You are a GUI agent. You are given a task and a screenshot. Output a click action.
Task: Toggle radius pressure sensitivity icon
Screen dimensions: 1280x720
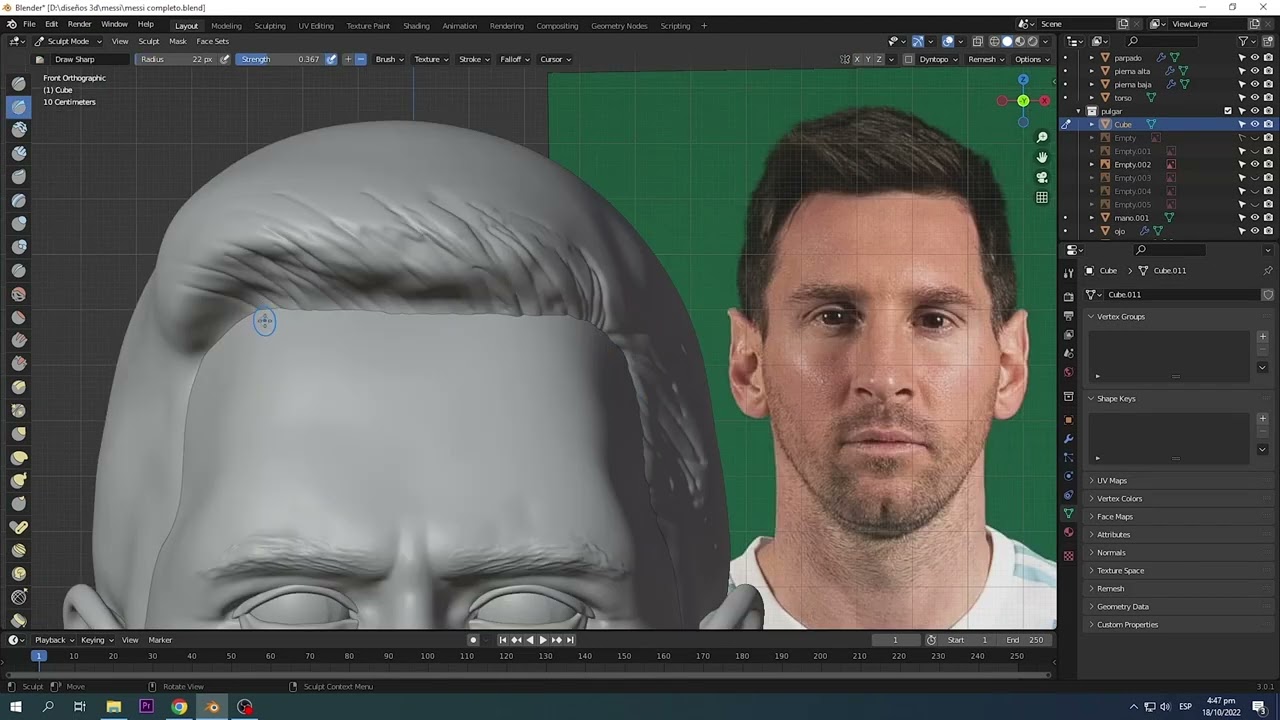pos(224,59)
